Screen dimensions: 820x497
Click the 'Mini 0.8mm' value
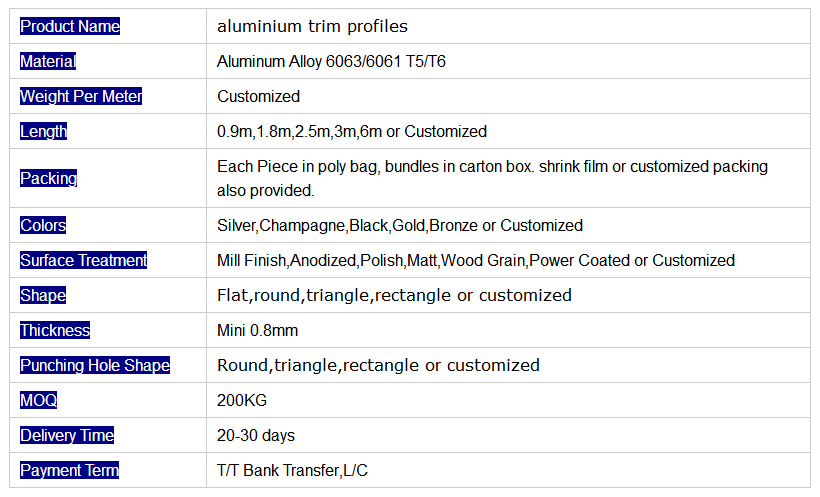(257, 331)
